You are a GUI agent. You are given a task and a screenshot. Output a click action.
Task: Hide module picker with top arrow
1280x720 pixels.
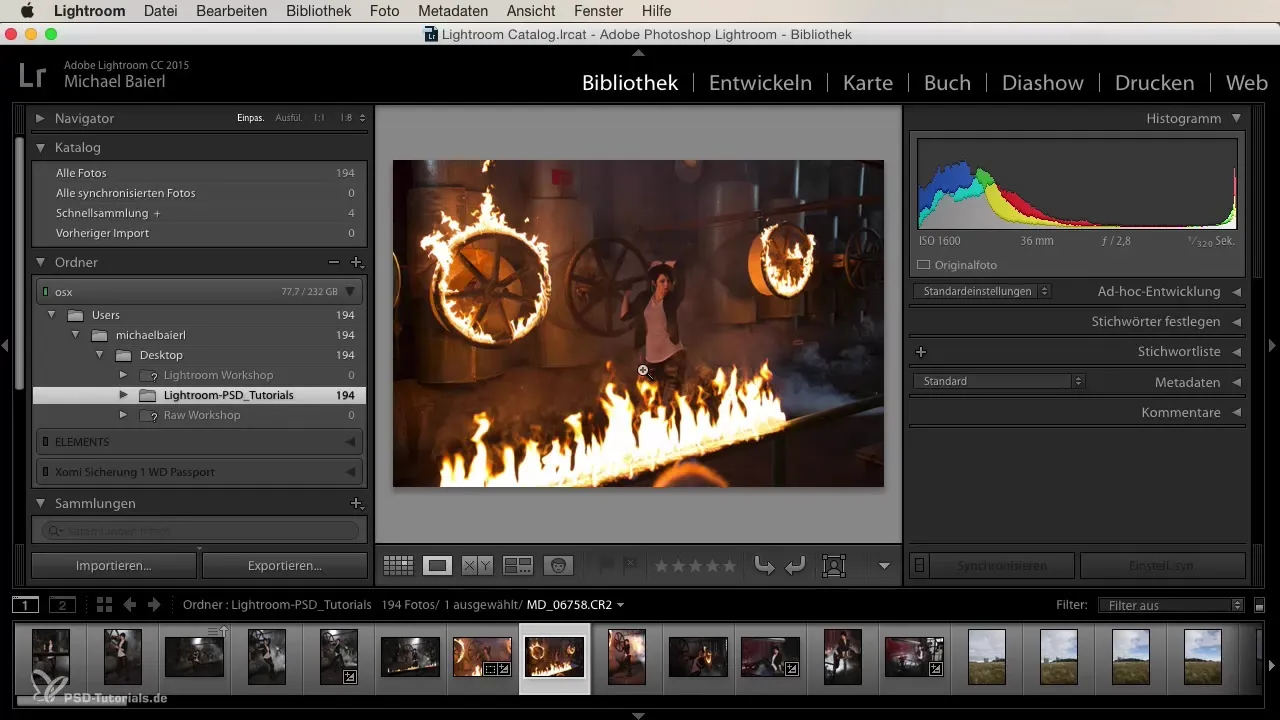[639, 51]
